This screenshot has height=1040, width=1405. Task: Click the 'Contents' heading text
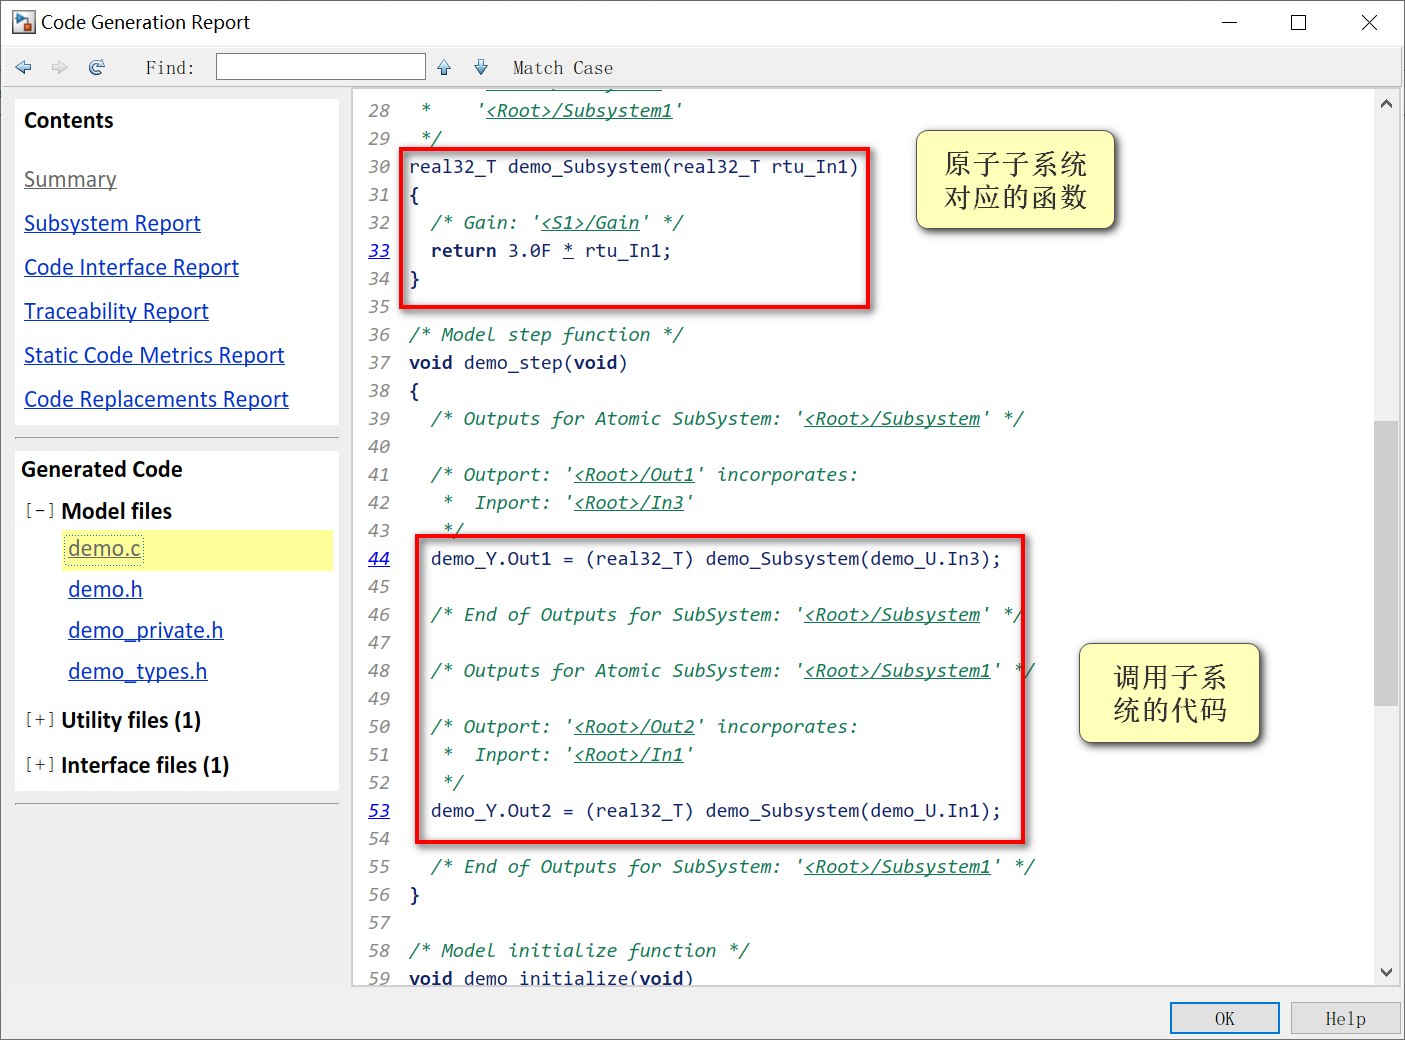coord(69,121)
